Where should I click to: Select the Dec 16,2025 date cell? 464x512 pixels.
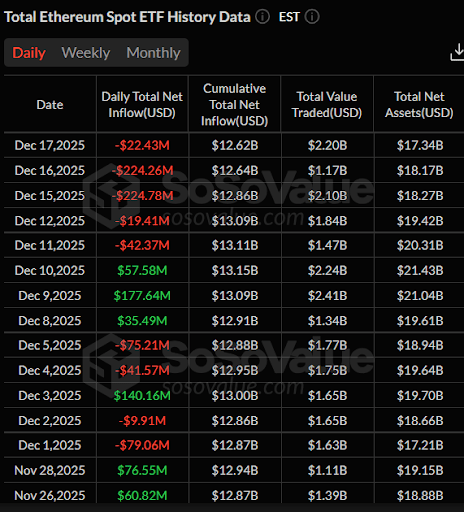point(50,170)
